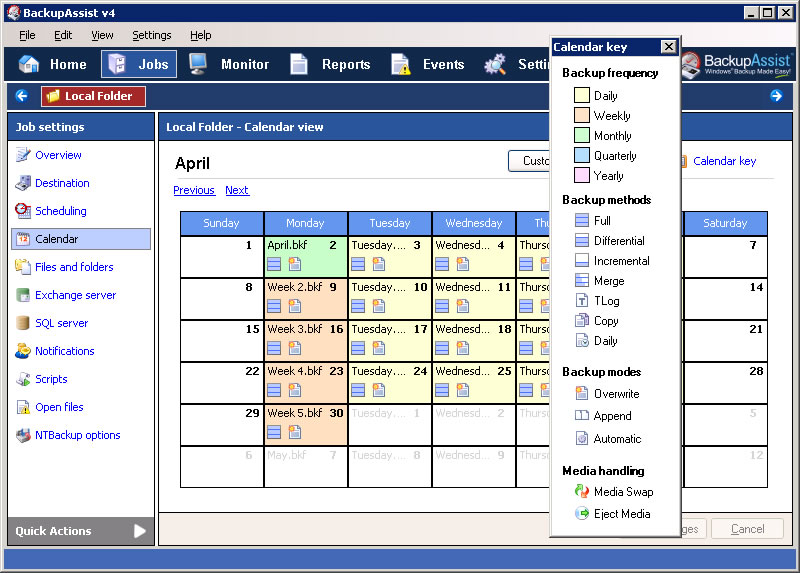Click the Monitor screen icon

click(x=197, y=64)
